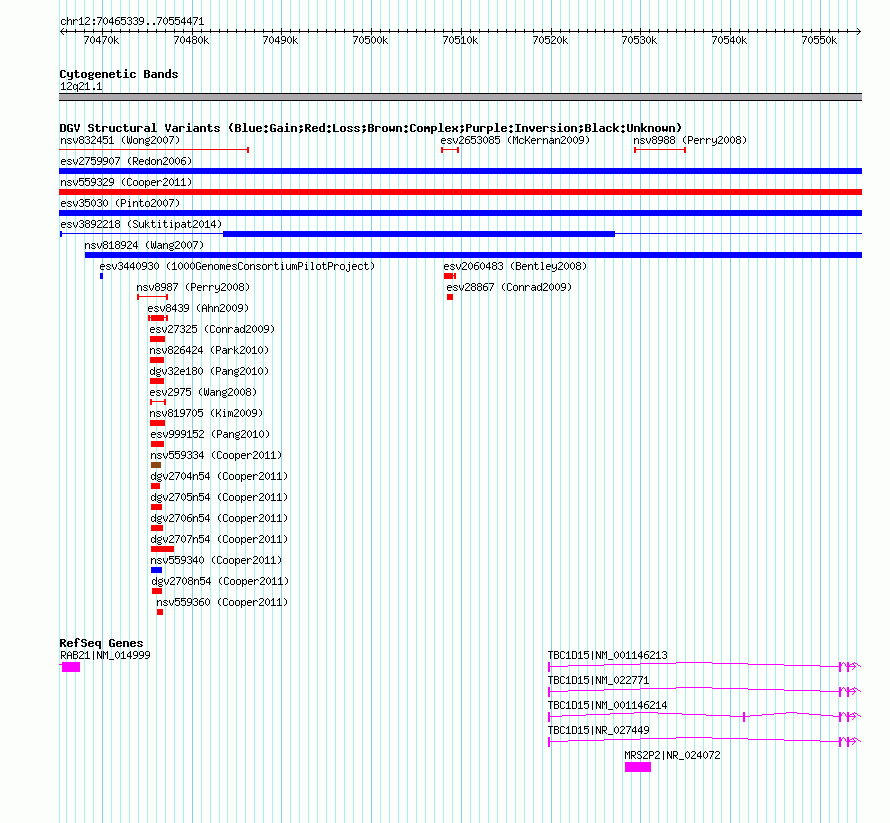Click dgv2707n54 (Cooper2011) label
Viewport: 890px width, 823px height.
pyautogui.click(x=219, y=539)
